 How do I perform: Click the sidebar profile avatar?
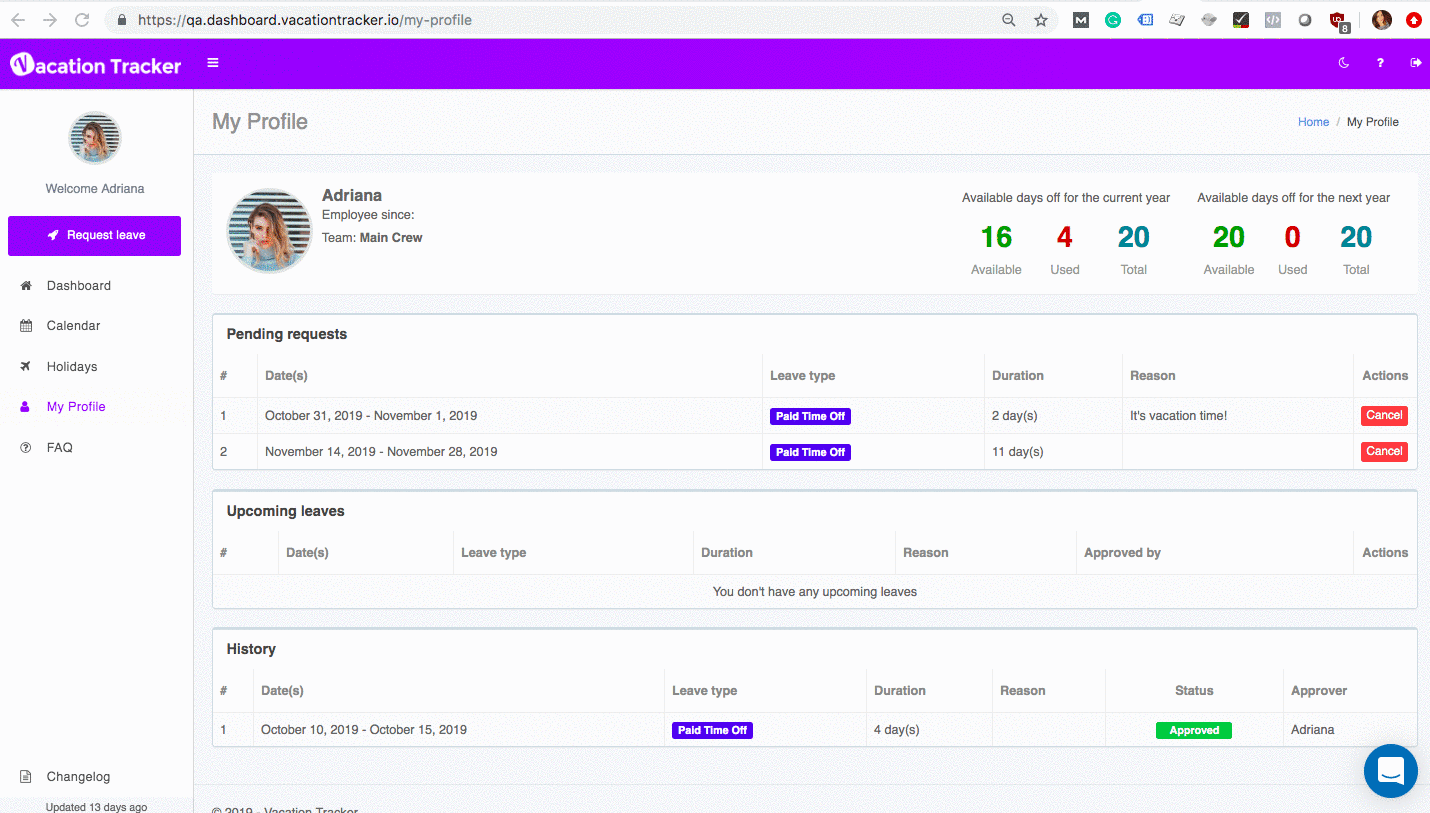[95, 138]
